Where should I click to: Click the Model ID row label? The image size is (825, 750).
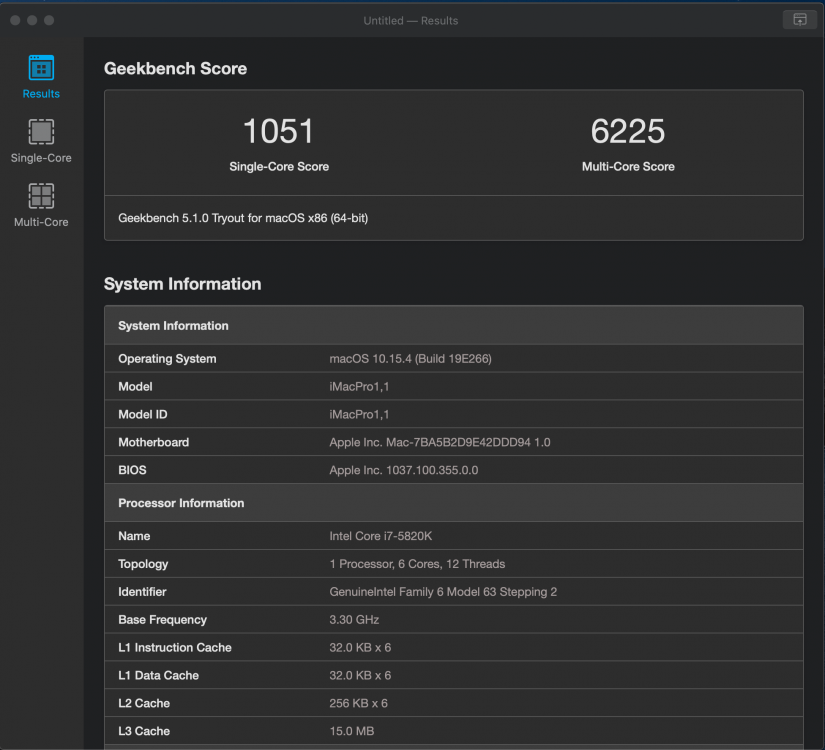tap(143, 414)
